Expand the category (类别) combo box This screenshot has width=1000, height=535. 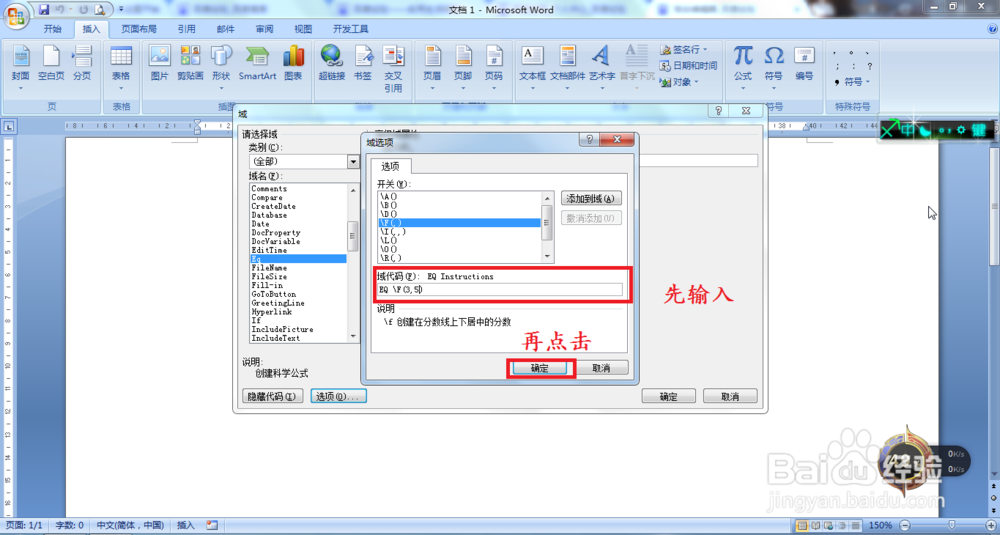pyautogui.click(x=353, y=162)
